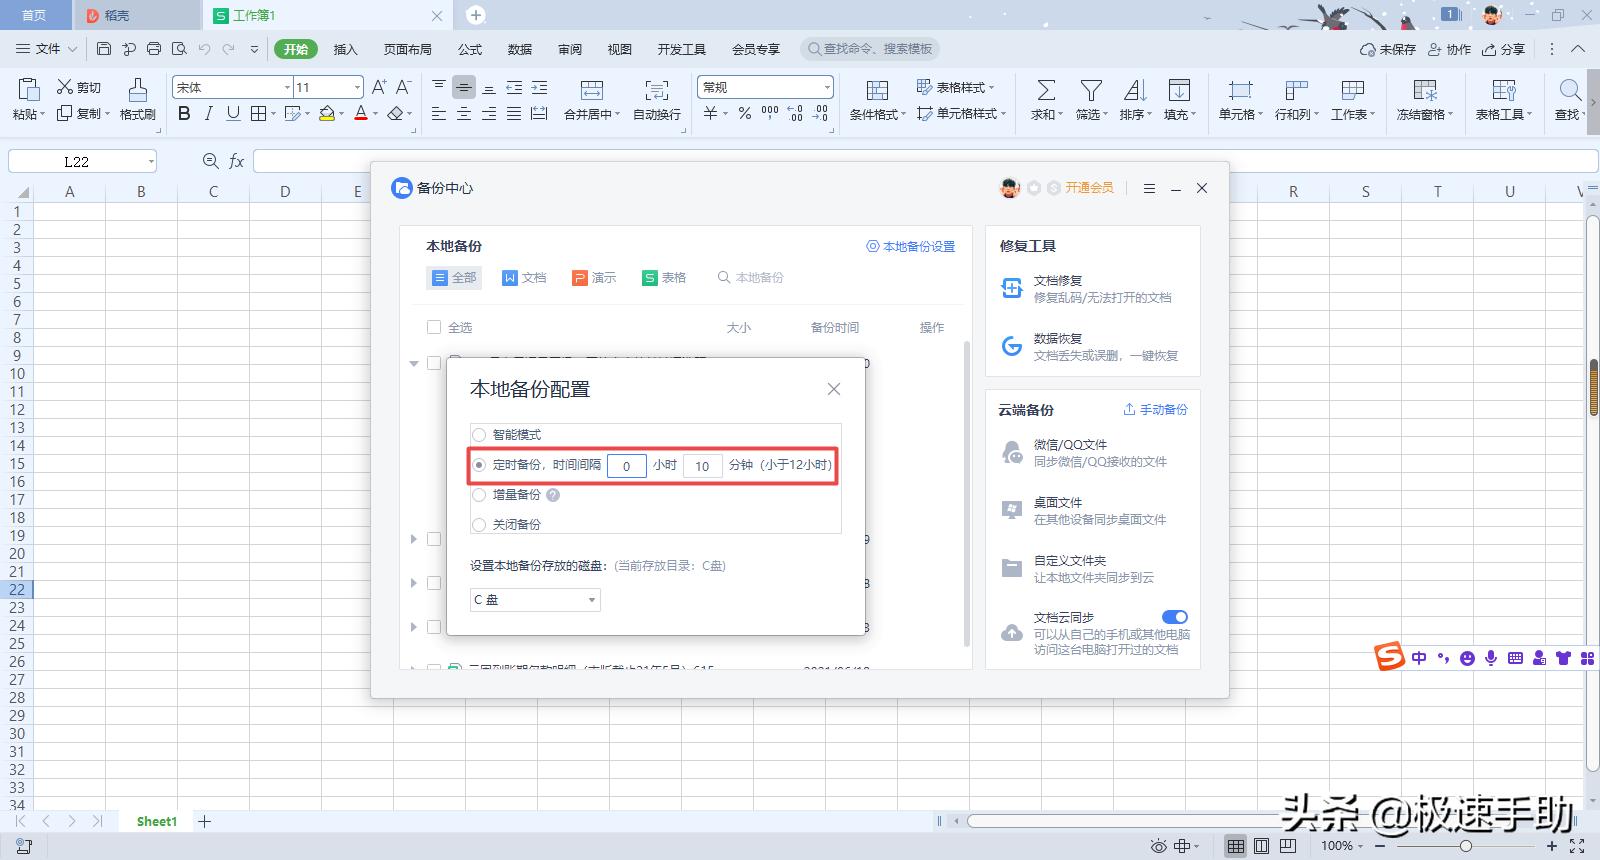Filter backups by Spreadsheets (表格) tab
Image resolution: width=1600 pixels, height=860 pixels.
[664, 277]
